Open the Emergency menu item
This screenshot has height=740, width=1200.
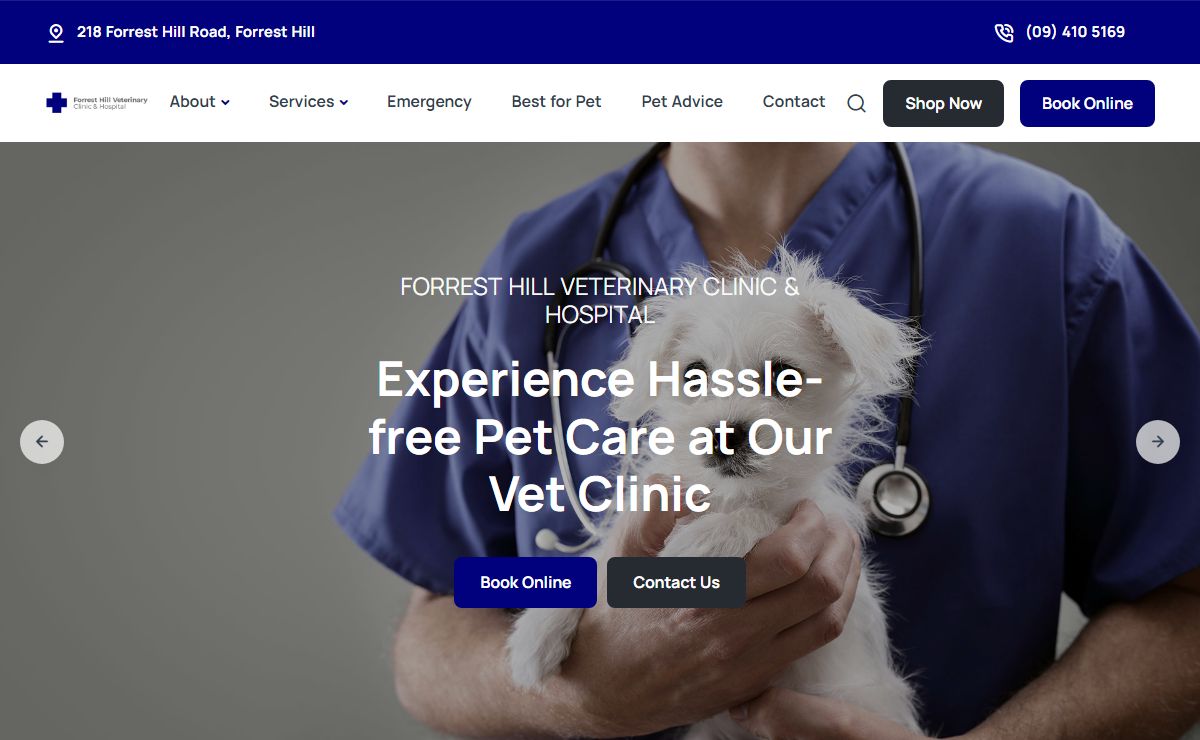coord(429,102)
